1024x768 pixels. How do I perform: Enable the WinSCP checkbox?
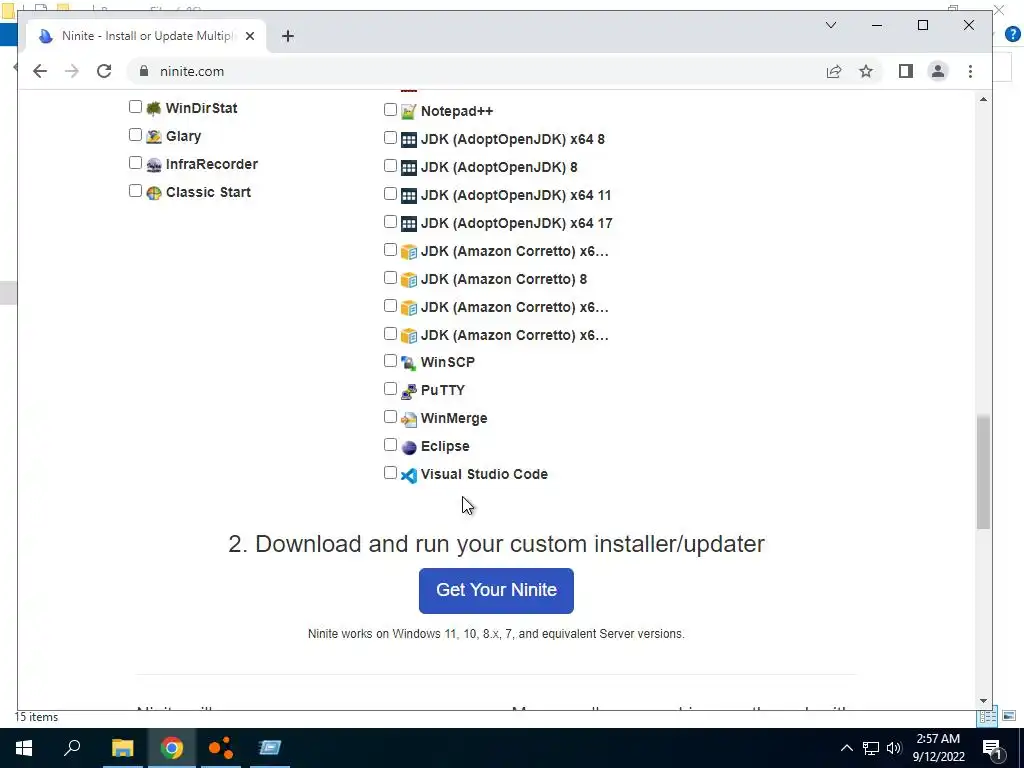(391, 360)
